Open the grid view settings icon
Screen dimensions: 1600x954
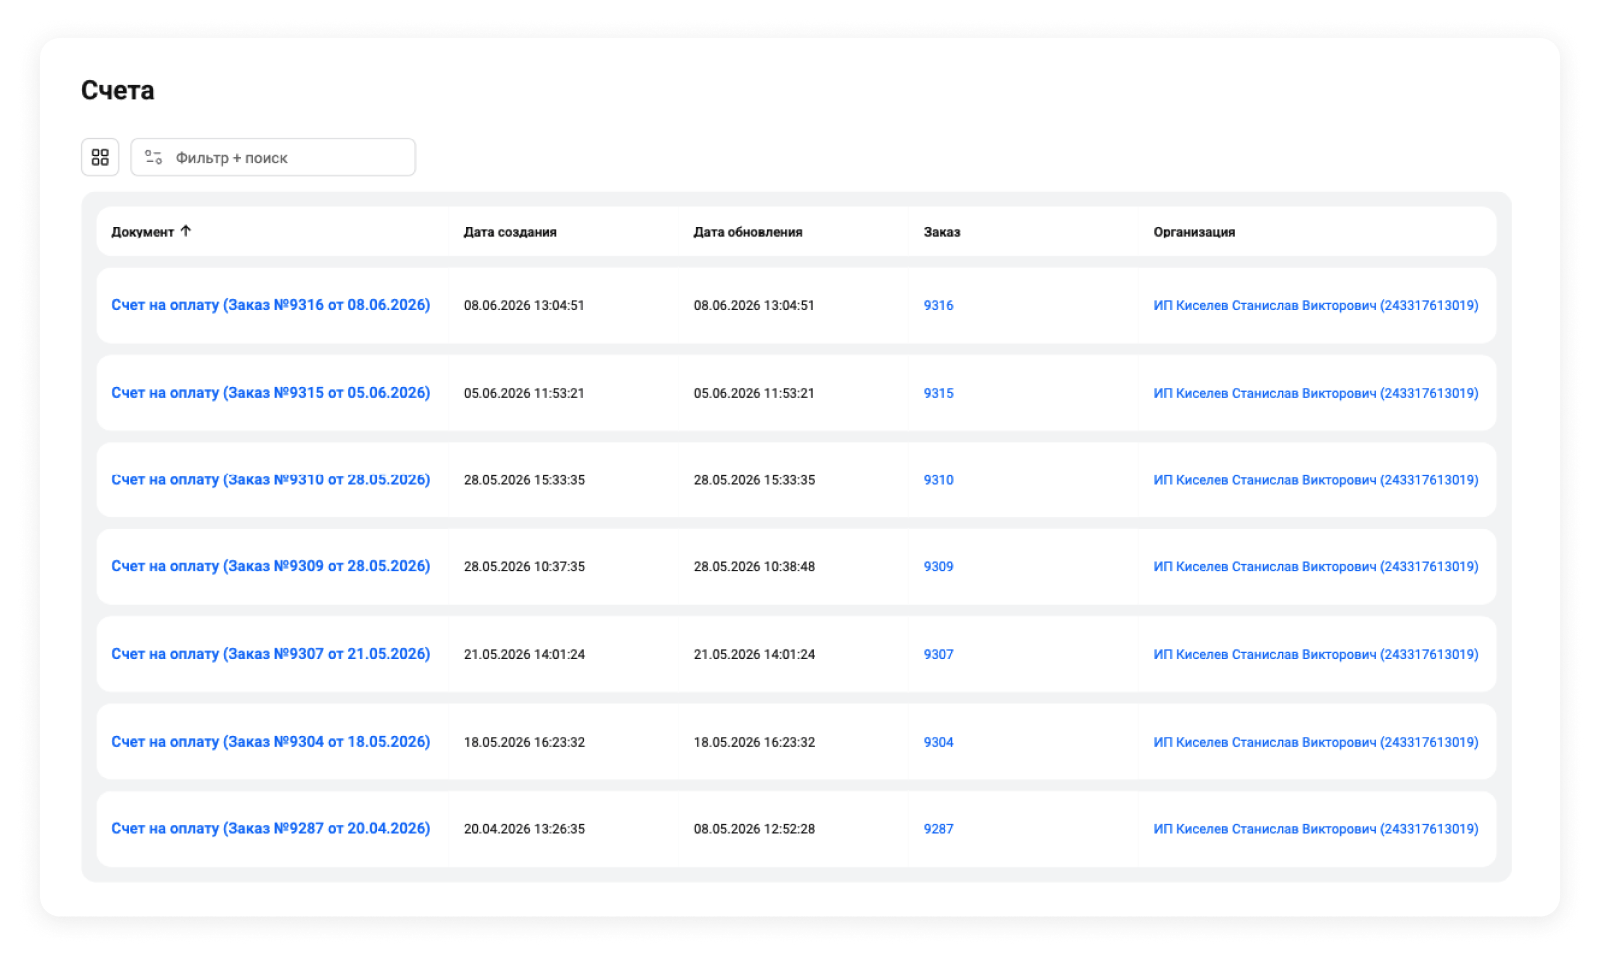pyautogui.click(x=100, y=157)
